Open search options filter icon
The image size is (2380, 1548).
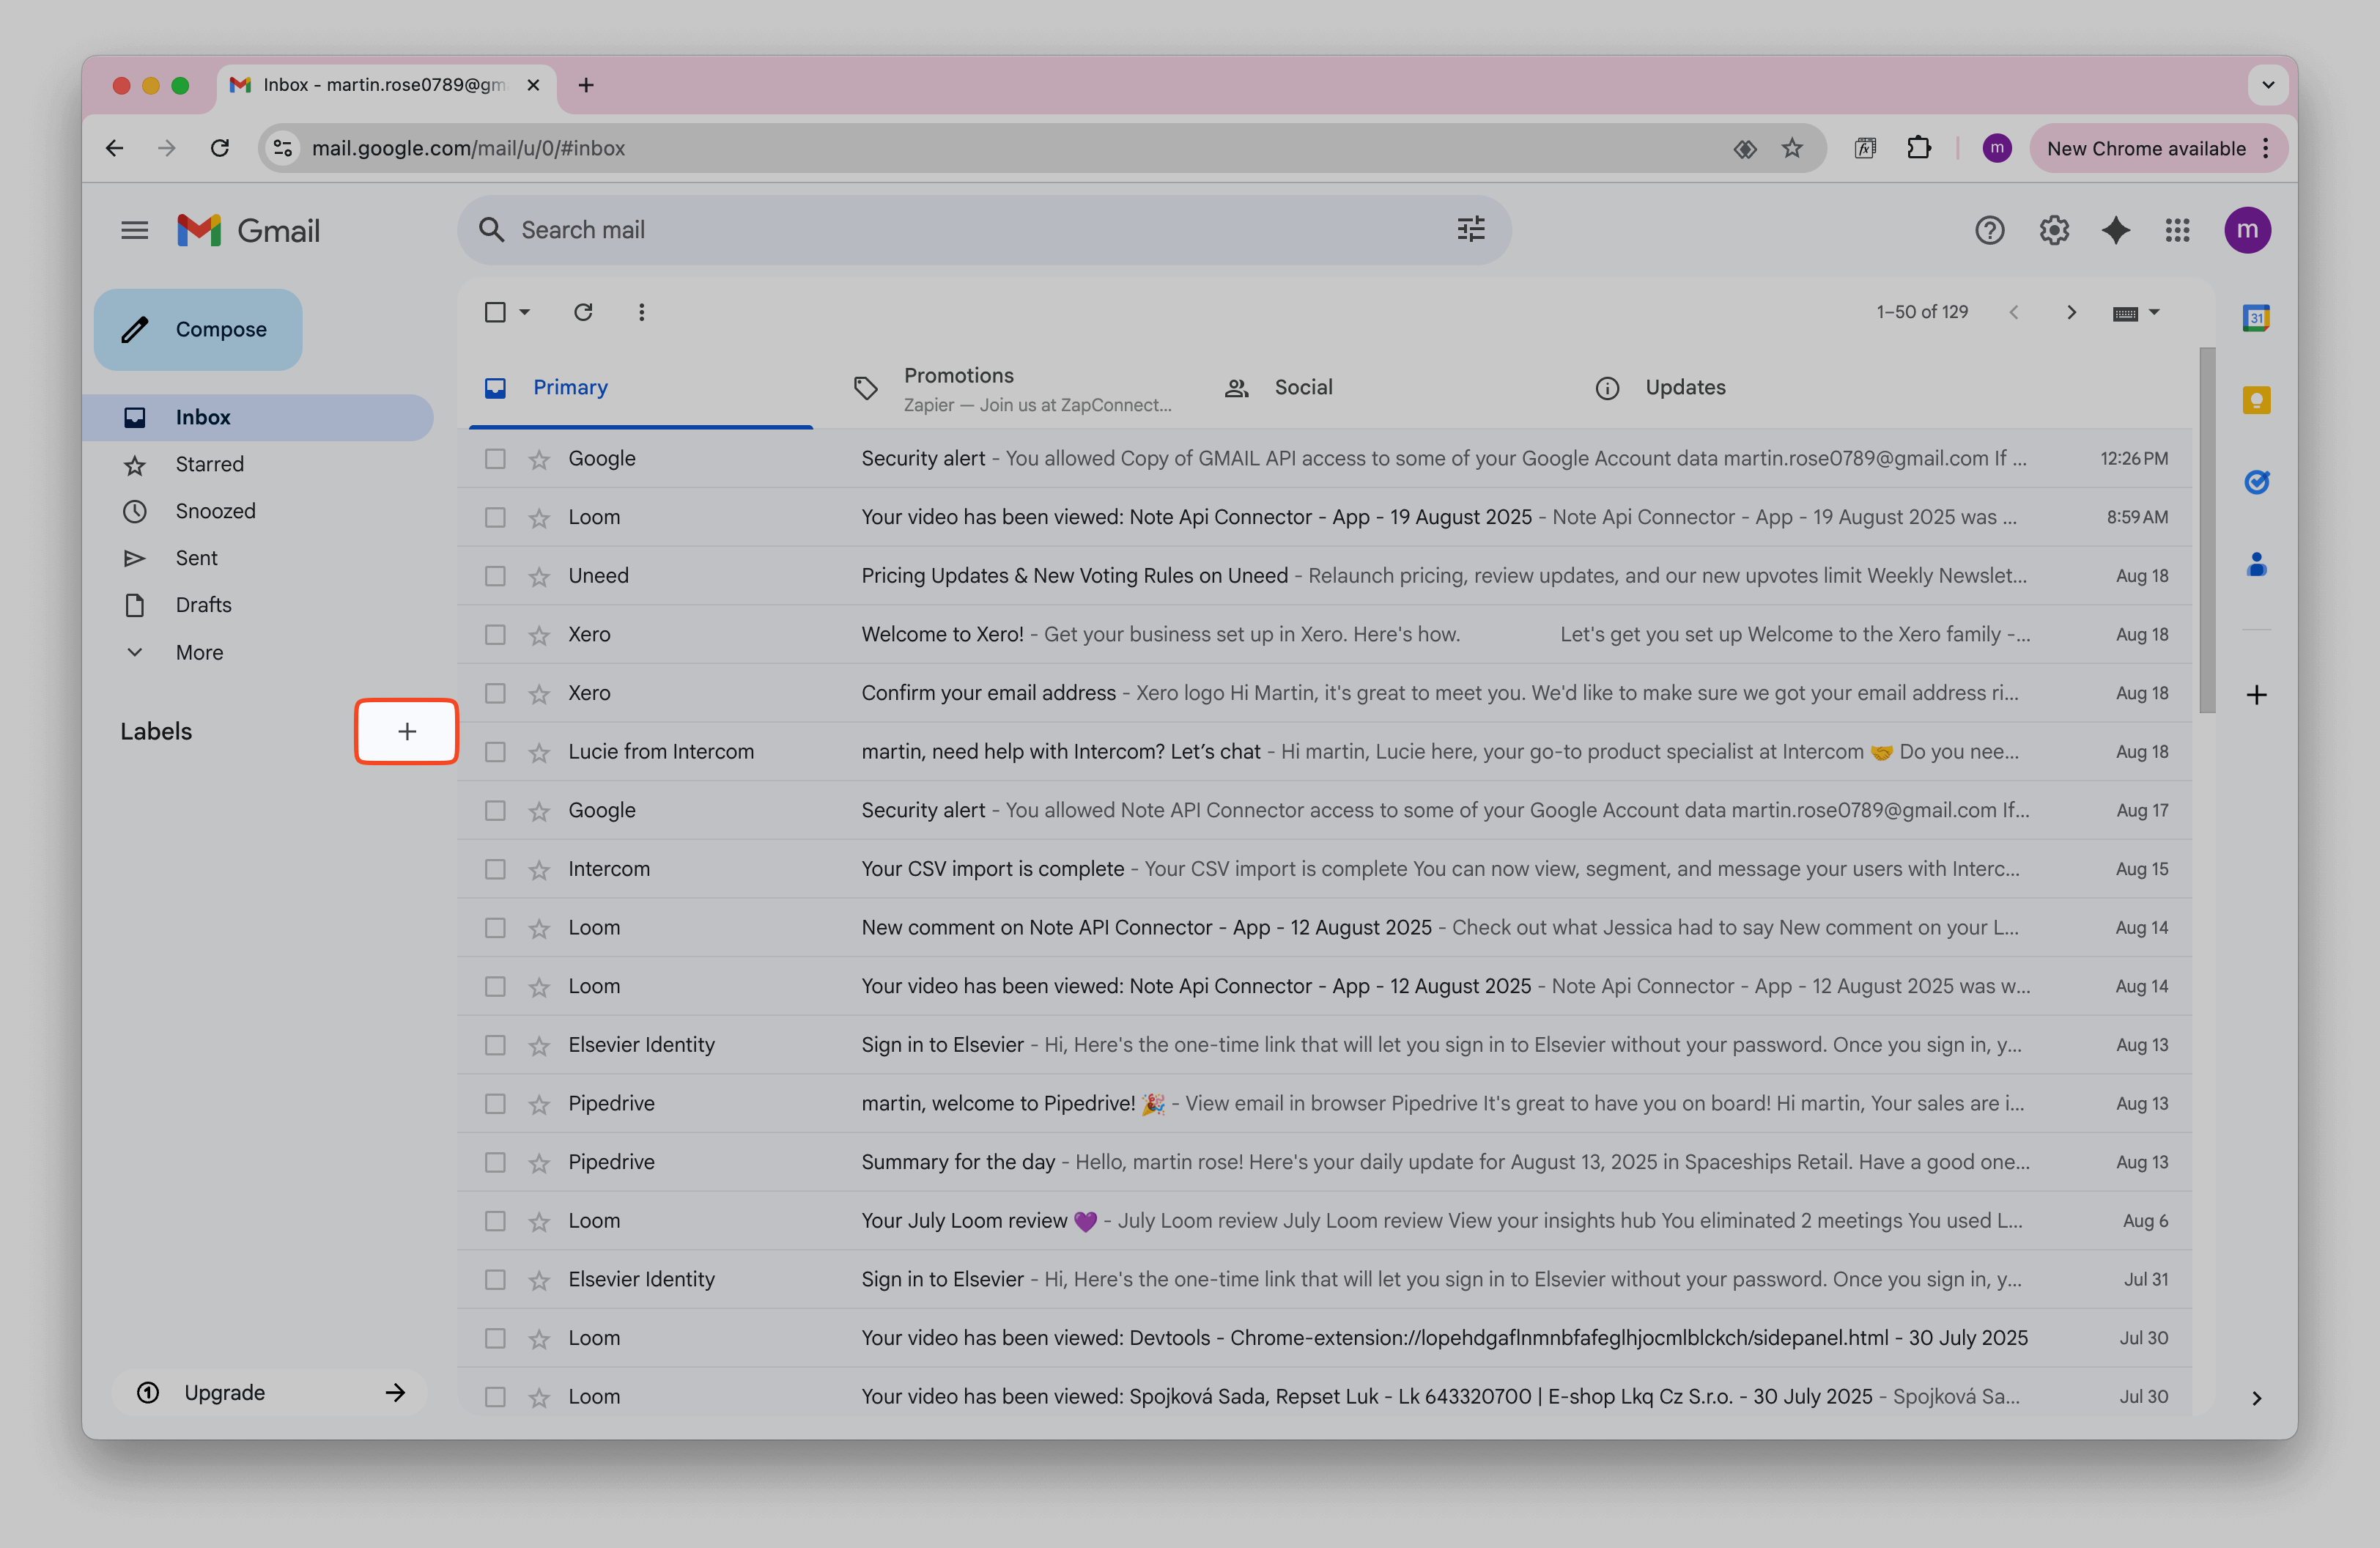point(1470,230)
